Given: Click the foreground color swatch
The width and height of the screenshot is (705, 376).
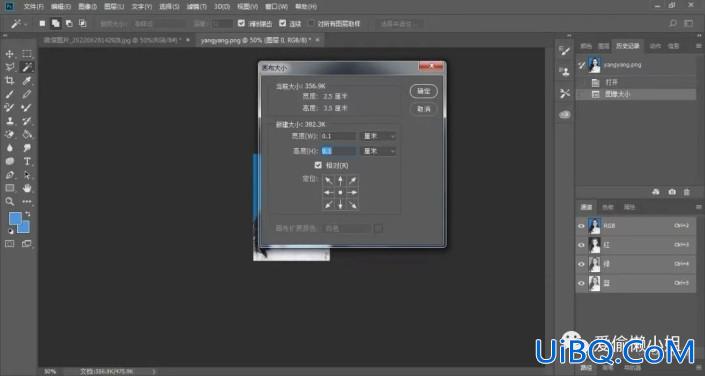Looking at the screenshot, I should coord(15,219).
